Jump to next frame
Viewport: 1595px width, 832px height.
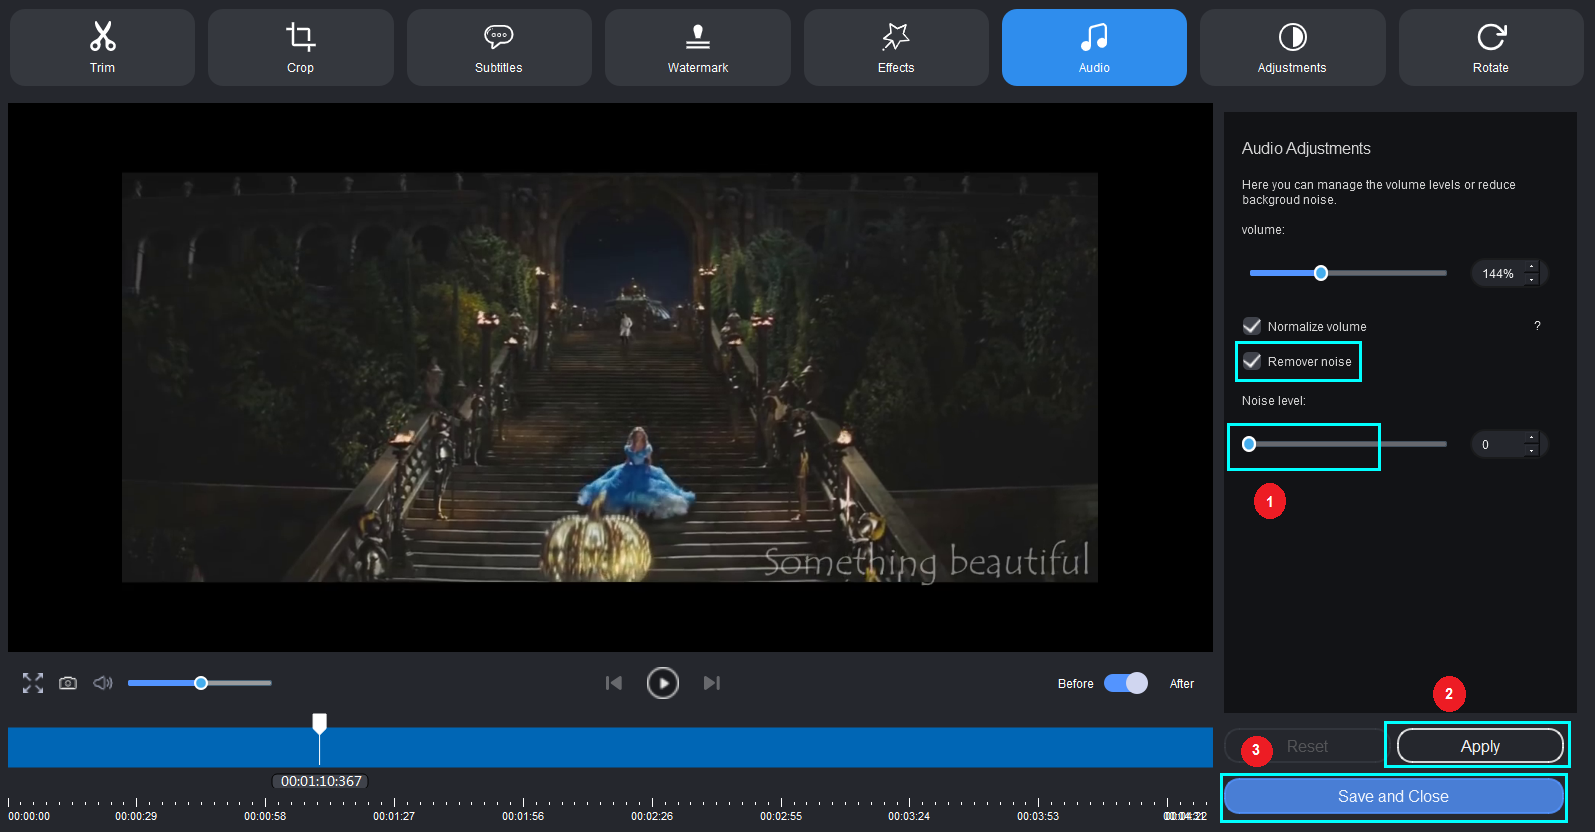point(712,683)
